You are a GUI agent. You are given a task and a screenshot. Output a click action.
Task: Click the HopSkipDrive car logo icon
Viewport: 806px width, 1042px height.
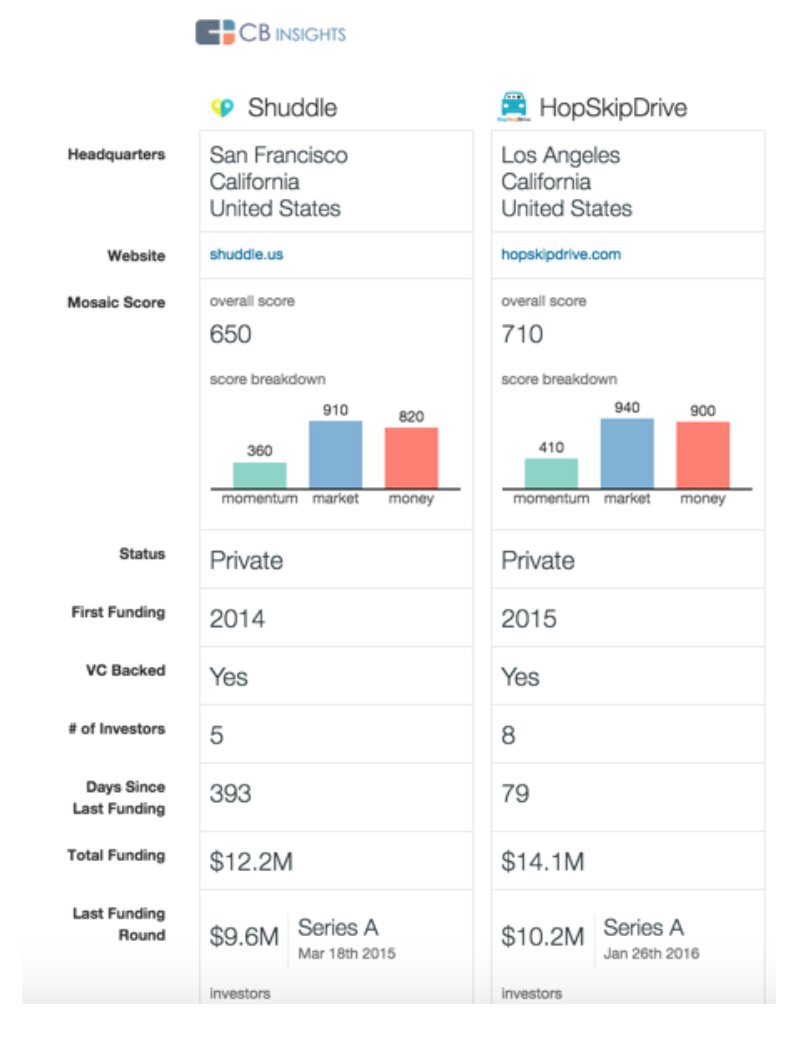tap(514, 106)
